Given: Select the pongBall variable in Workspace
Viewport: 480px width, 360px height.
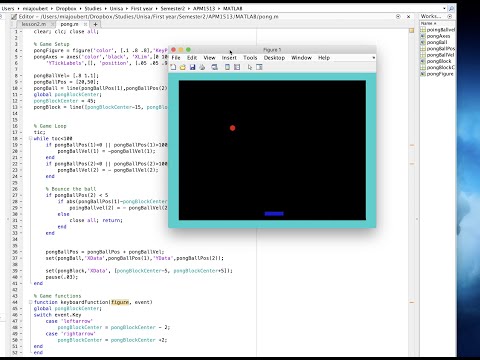Looking at the screenshot, I should click(437, 42).
